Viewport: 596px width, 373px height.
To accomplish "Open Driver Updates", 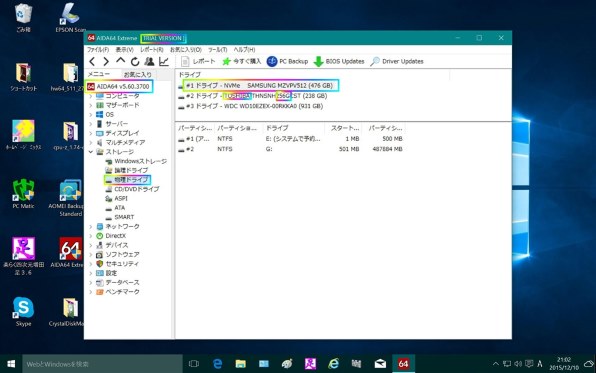I will point(397,61).
